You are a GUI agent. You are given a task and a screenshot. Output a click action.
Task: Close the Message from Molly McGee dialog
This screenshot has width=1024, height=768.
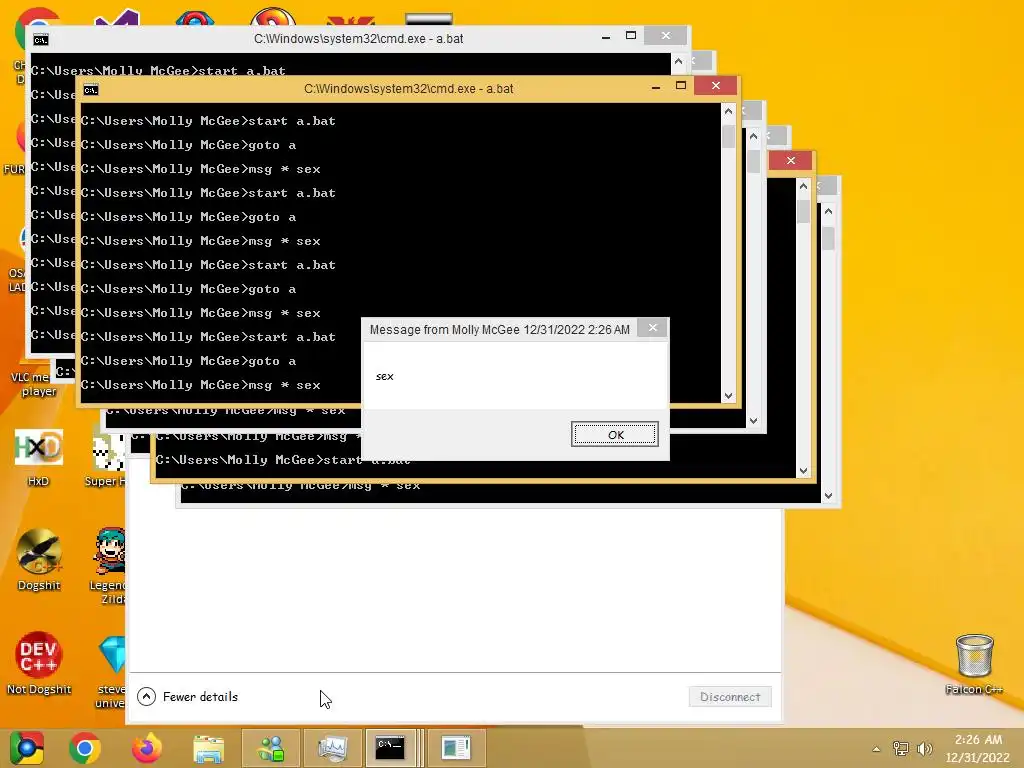click(x=652, y=328)
